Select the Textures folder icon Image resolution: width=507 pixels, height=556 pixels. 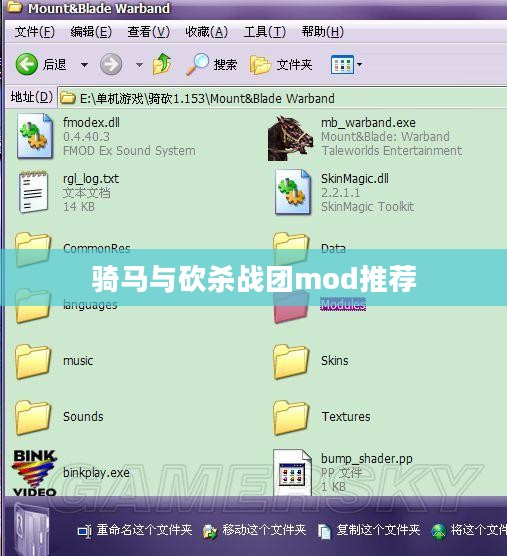[x=291, y=418]
